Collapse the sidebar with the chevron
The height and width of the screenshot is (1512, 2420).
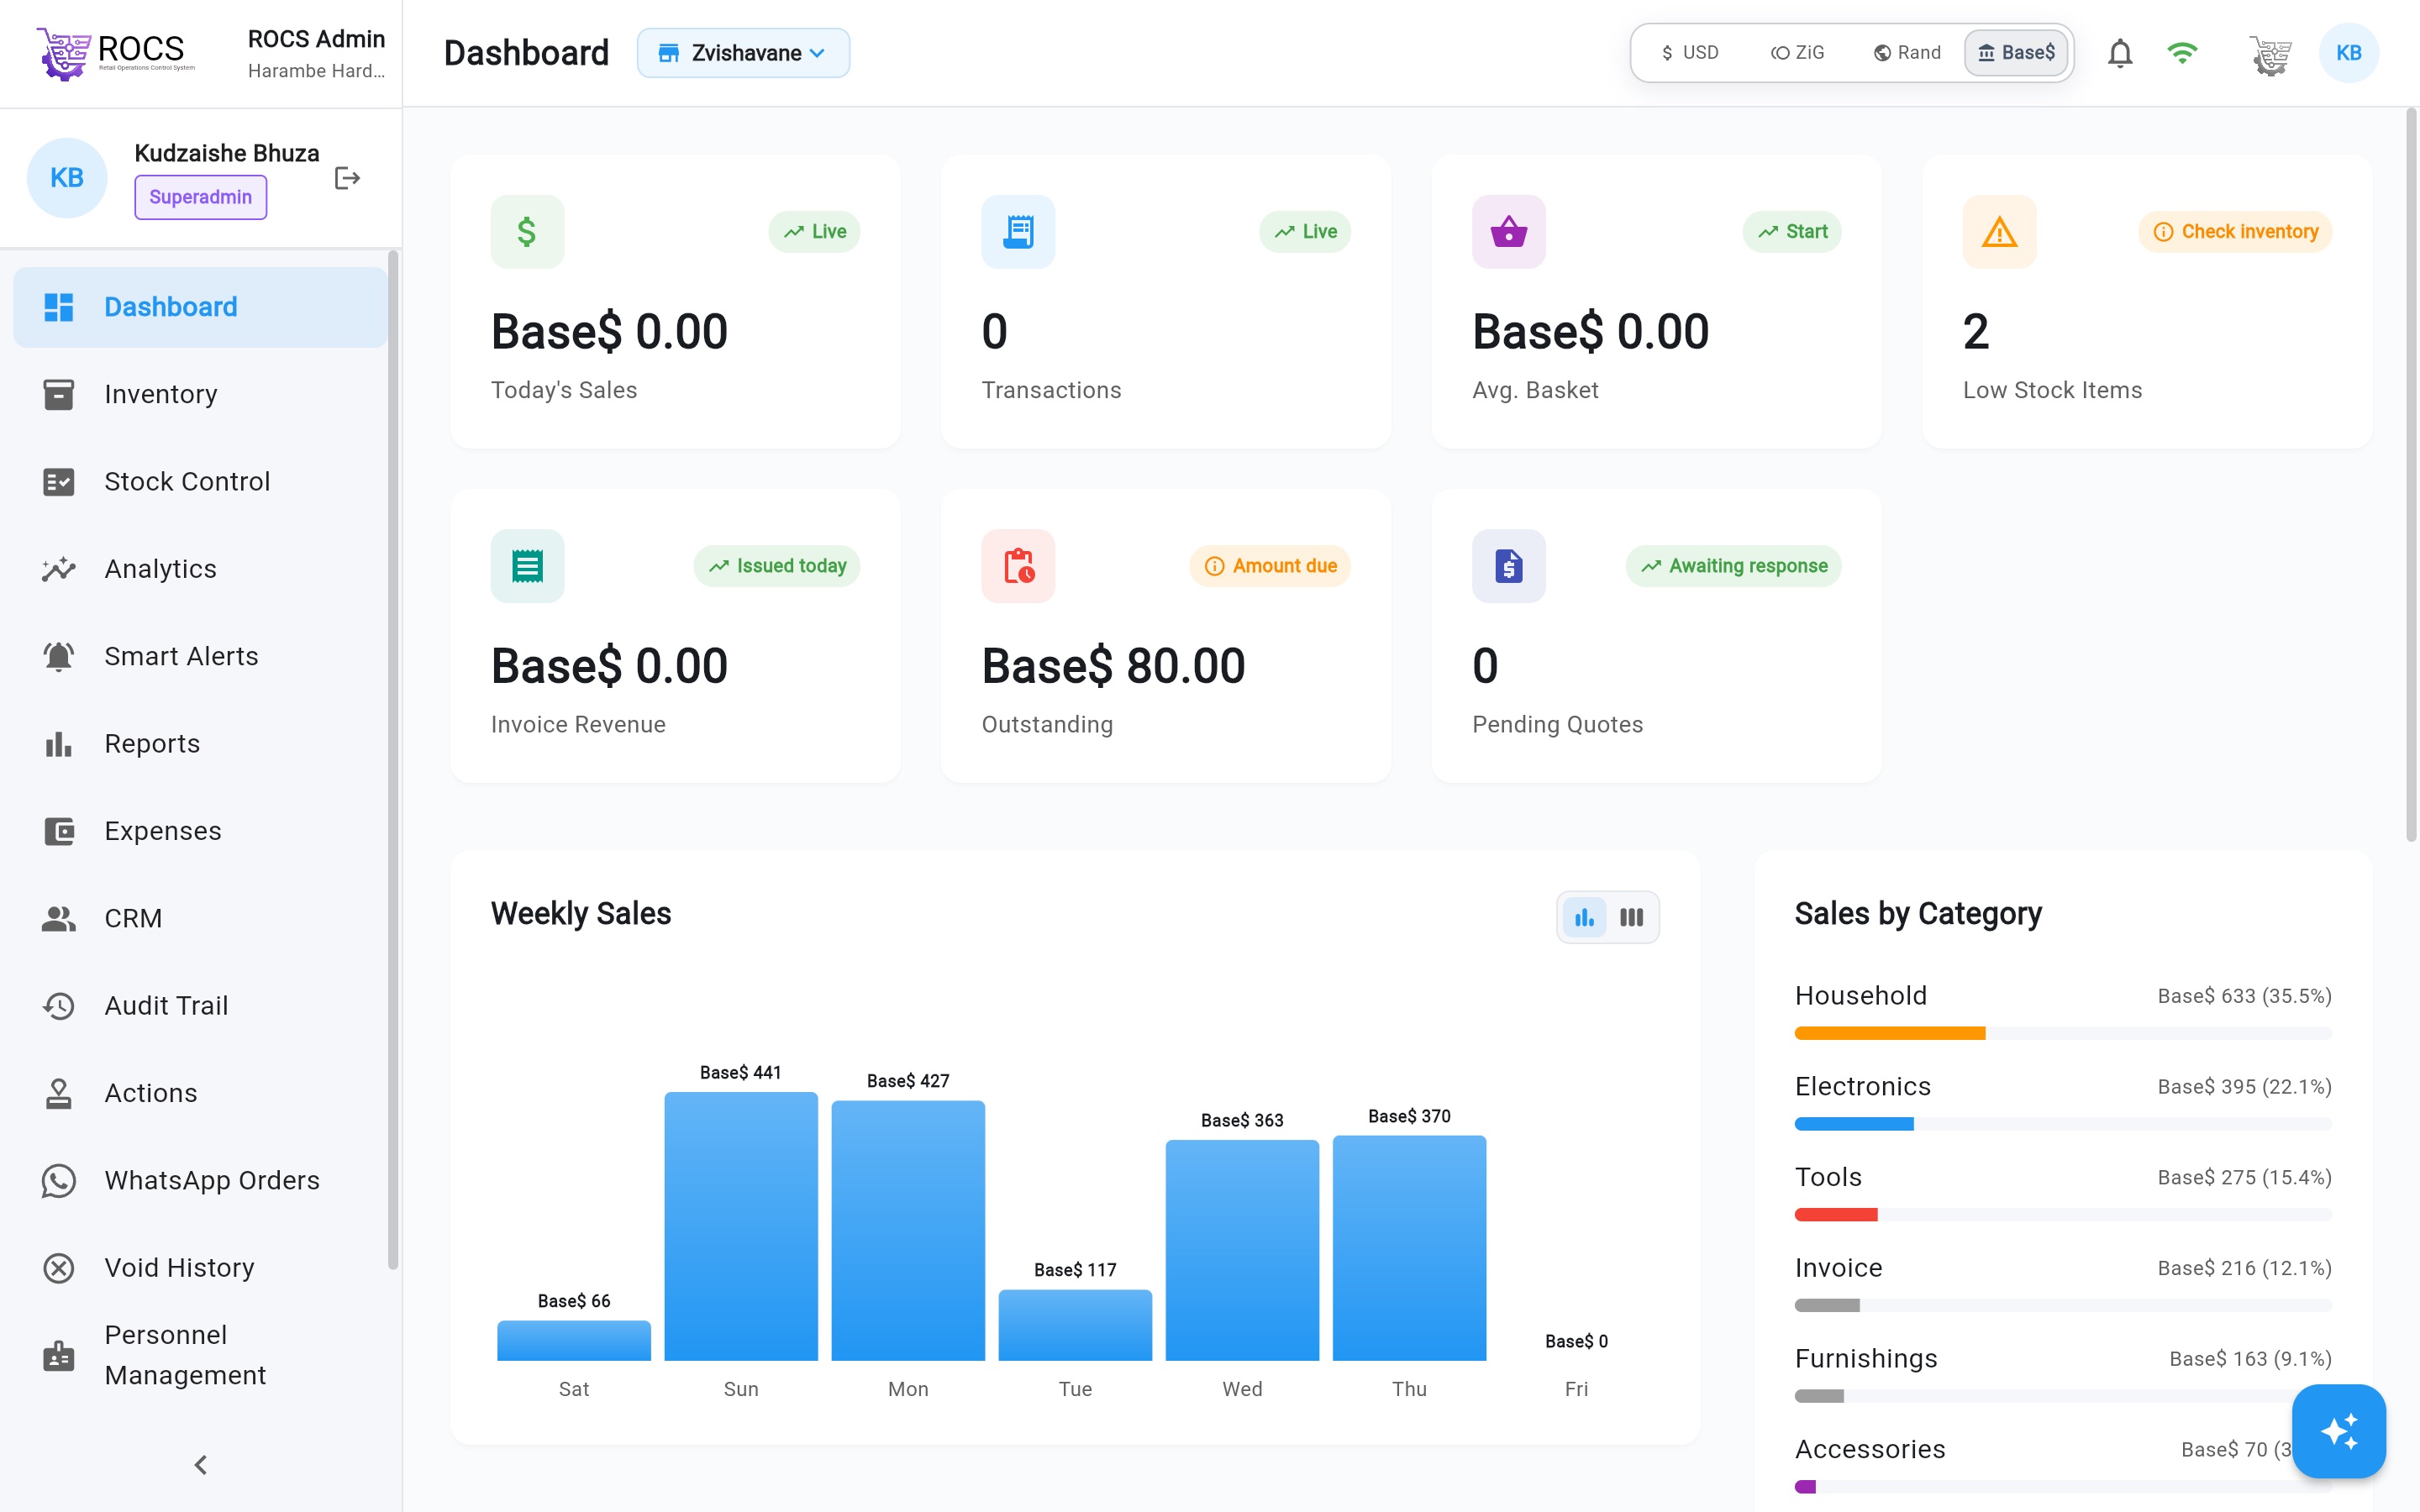click(201, 1465)
